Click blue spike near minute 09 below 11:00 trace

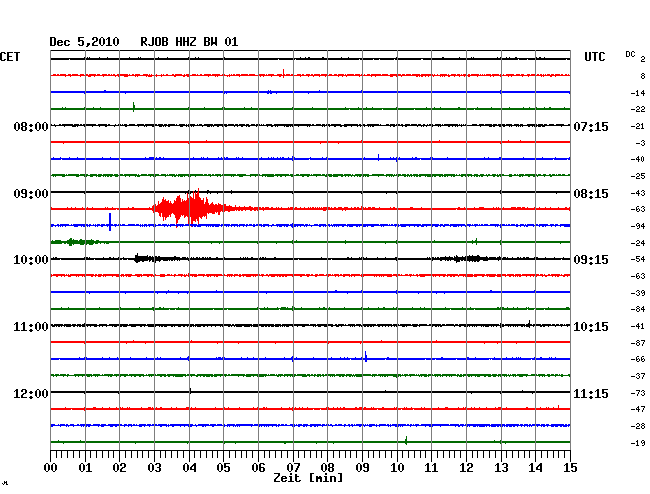tap(366, 356)
